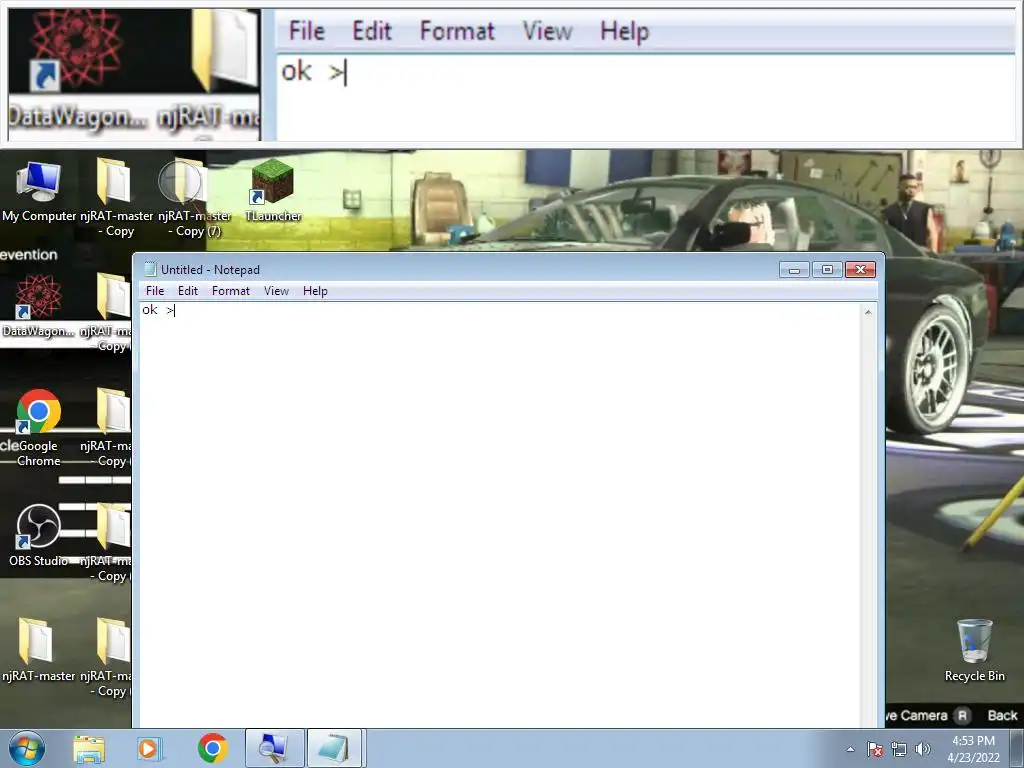Open Windows Explorer from the taskbar
Image resolution: width=1024 pixels, height=768 pixels.
point(89,749)
